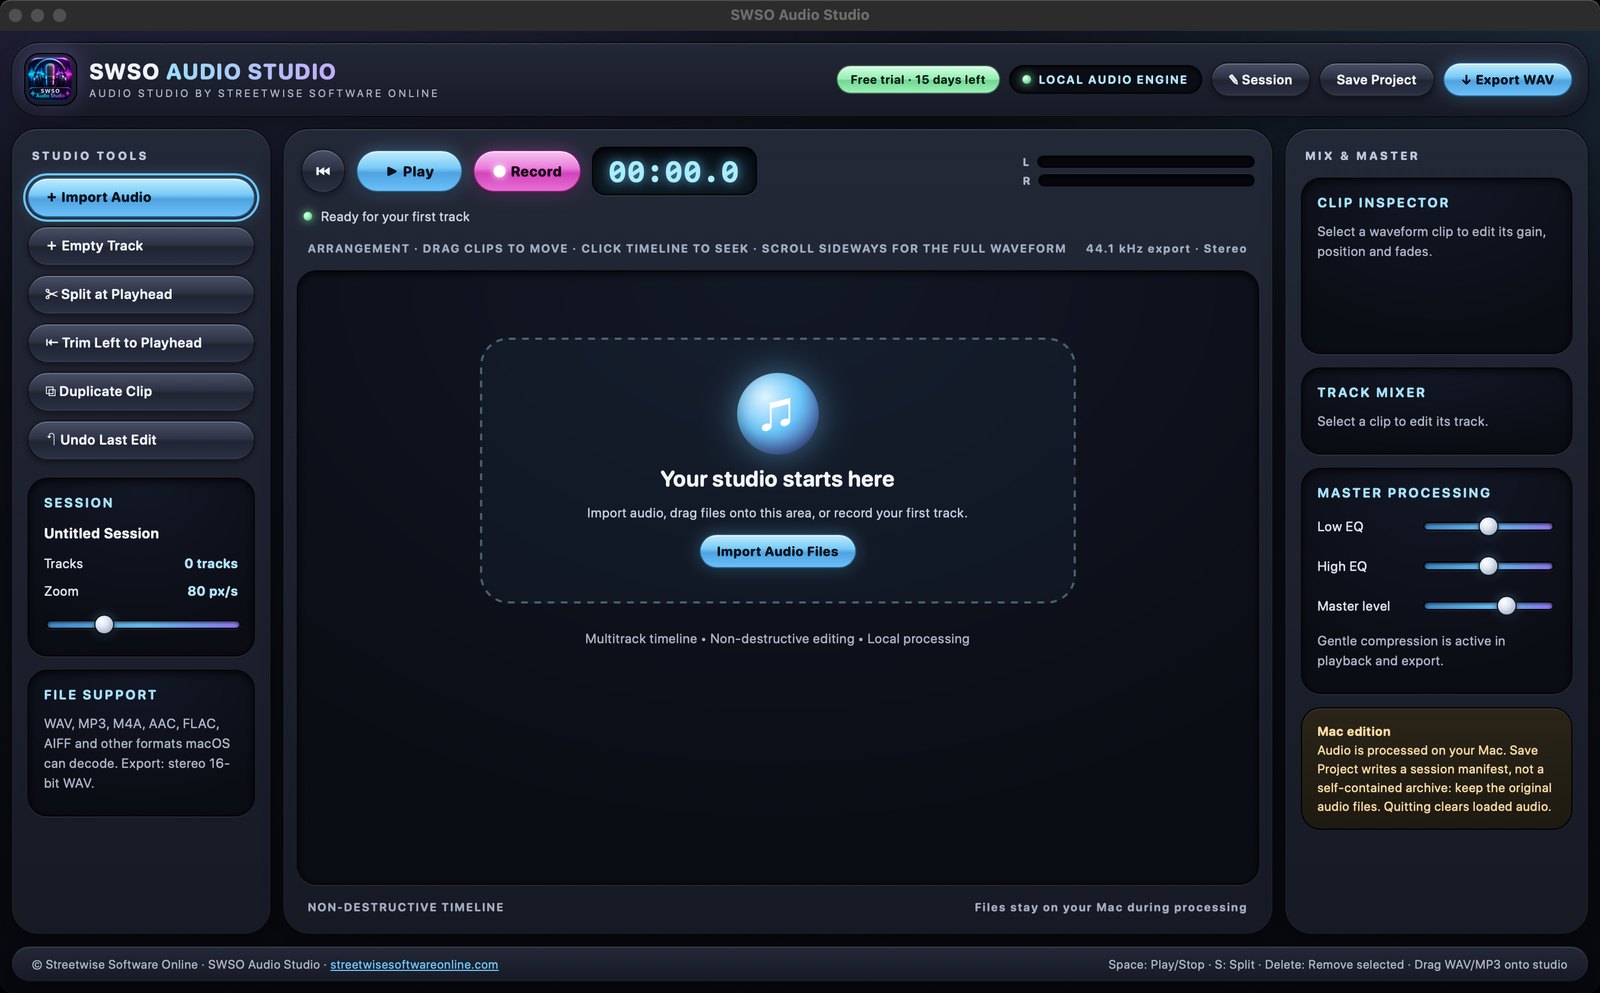The image size is (1600, 993).
Task: Click the Free trial 15 days left badge
Action: click(918, 80)
